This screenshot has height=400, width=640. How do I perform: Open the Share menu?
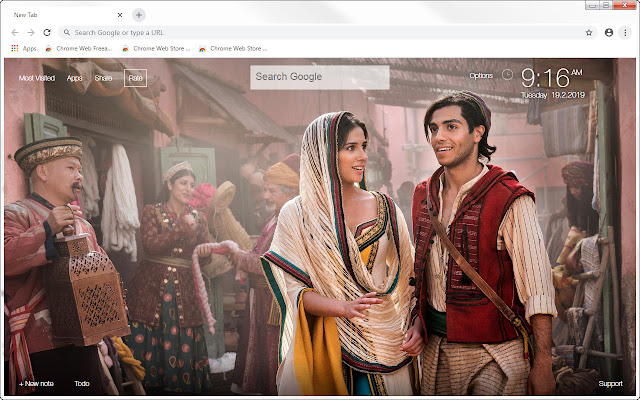103,78
